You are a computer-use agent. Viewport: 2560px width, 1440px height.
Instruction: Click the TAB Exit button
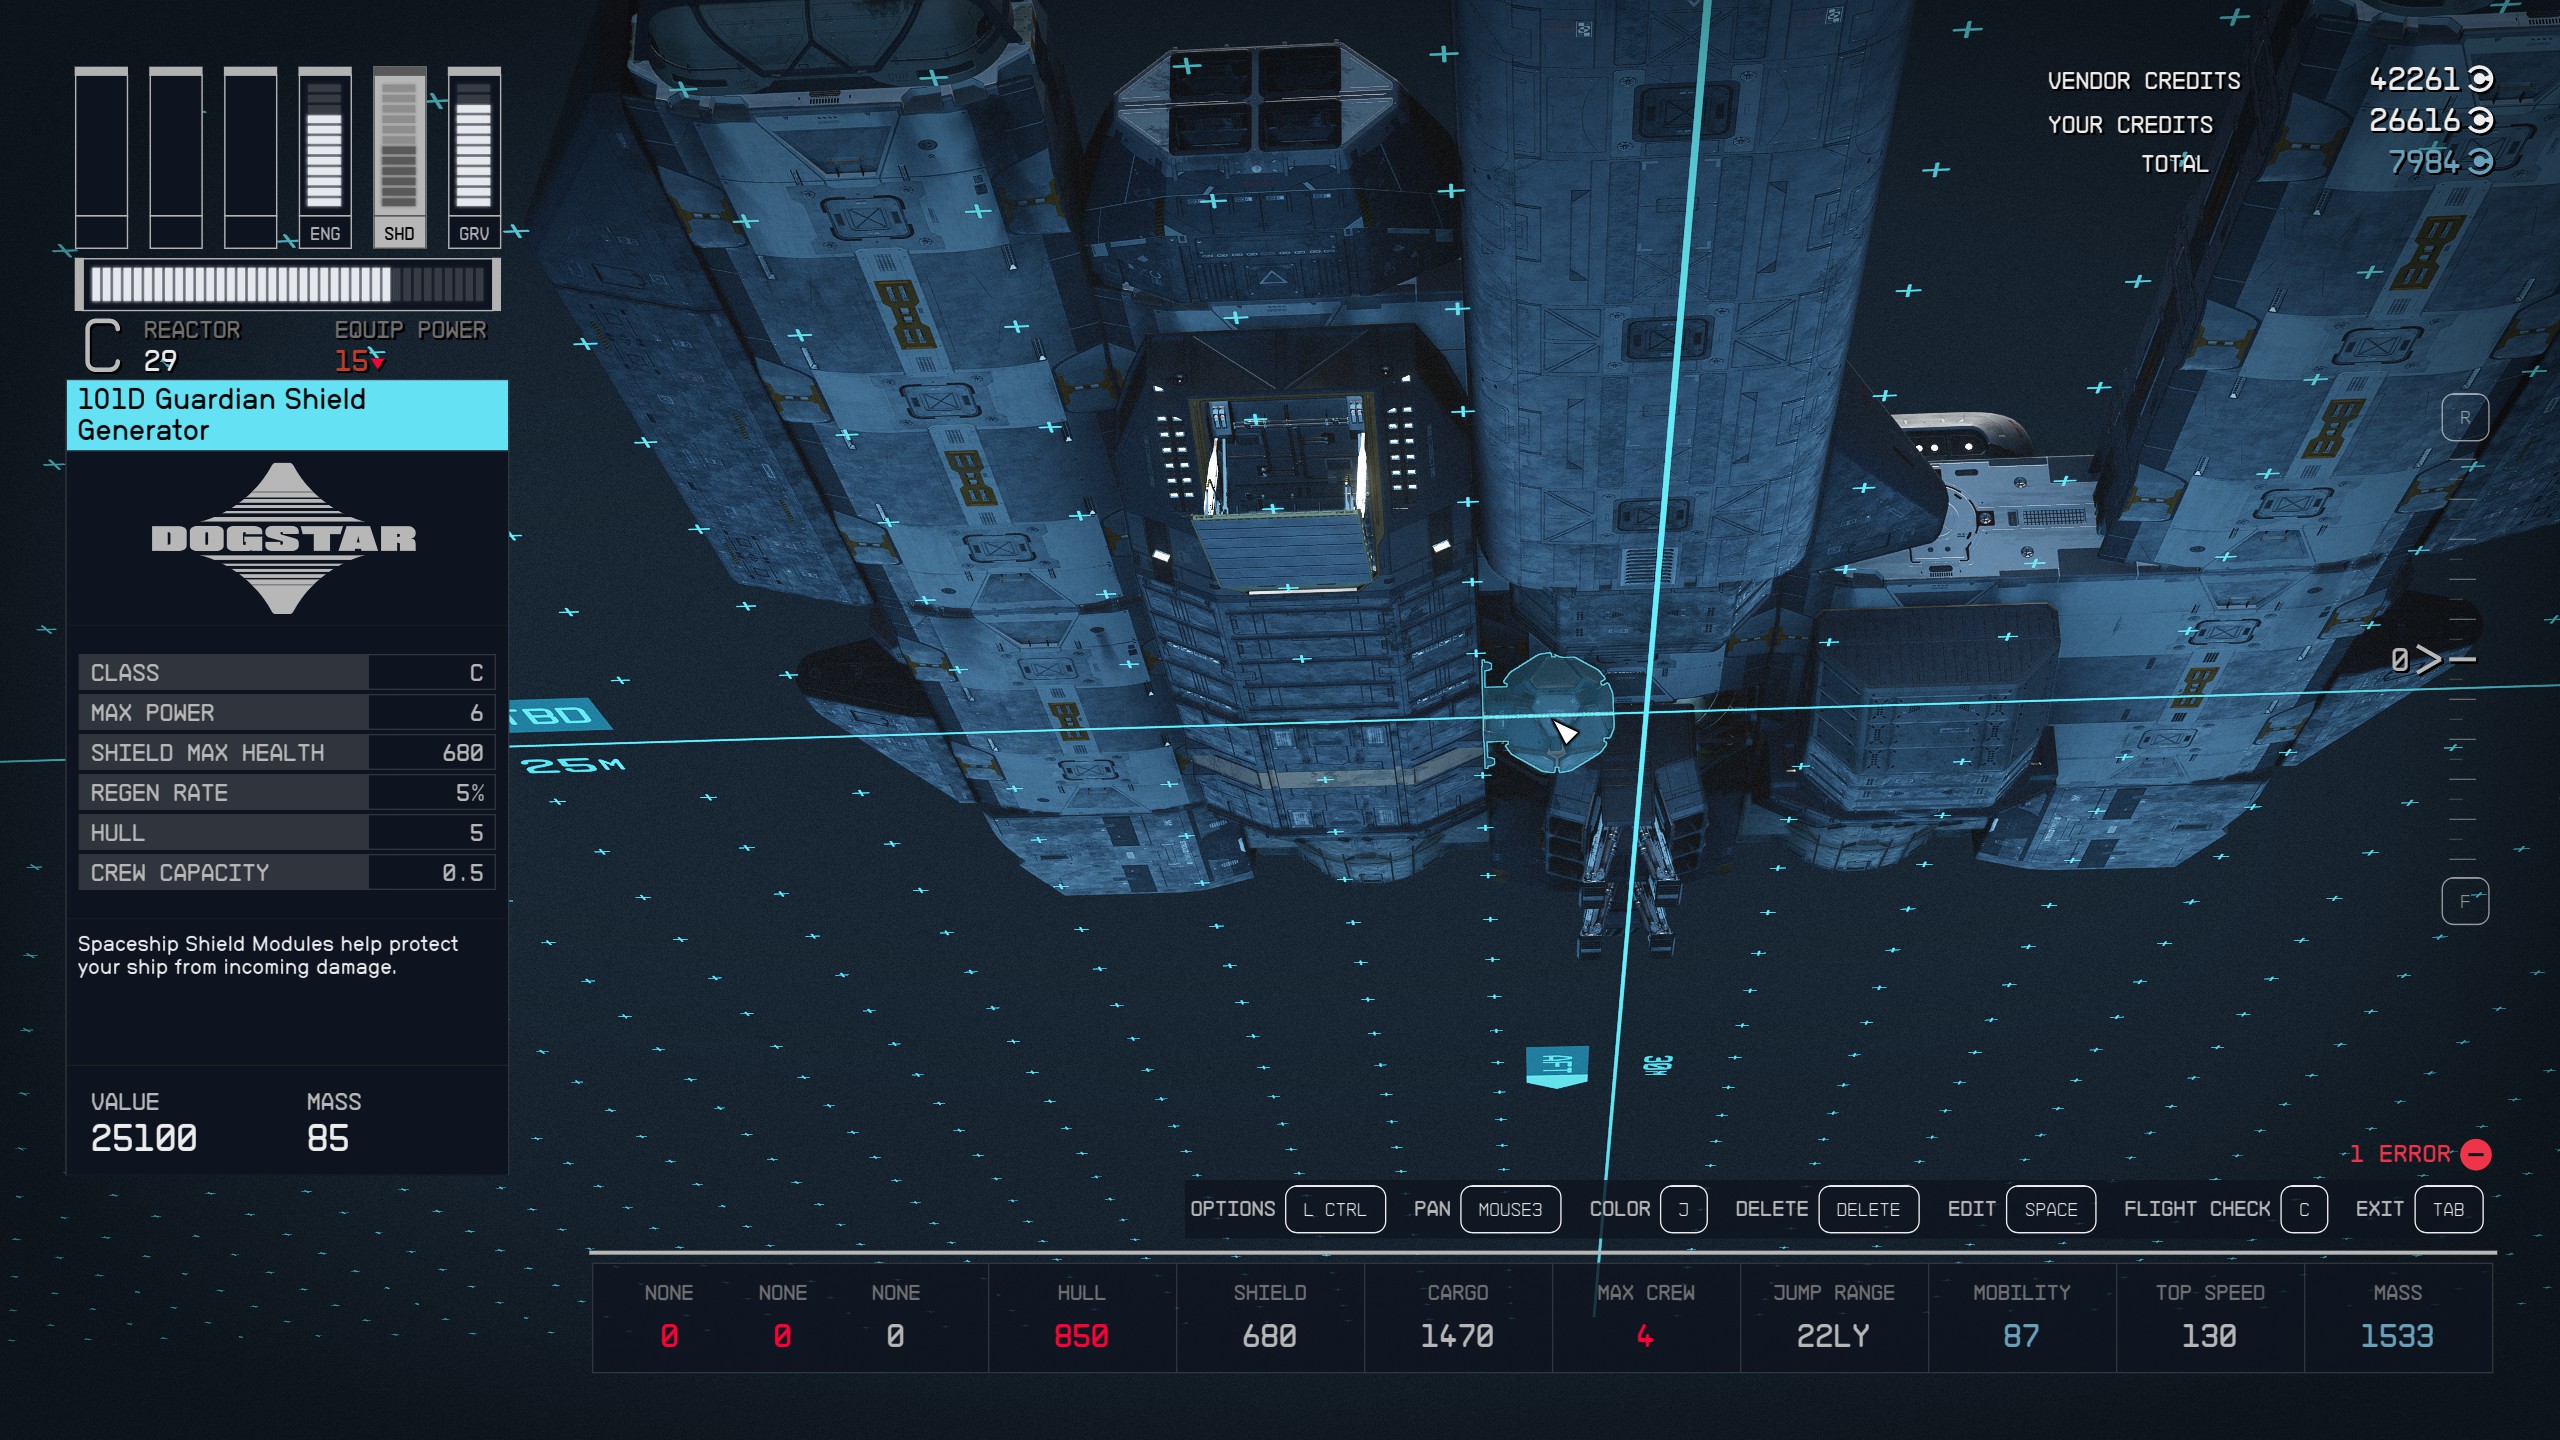[x=2447, y=1209]
